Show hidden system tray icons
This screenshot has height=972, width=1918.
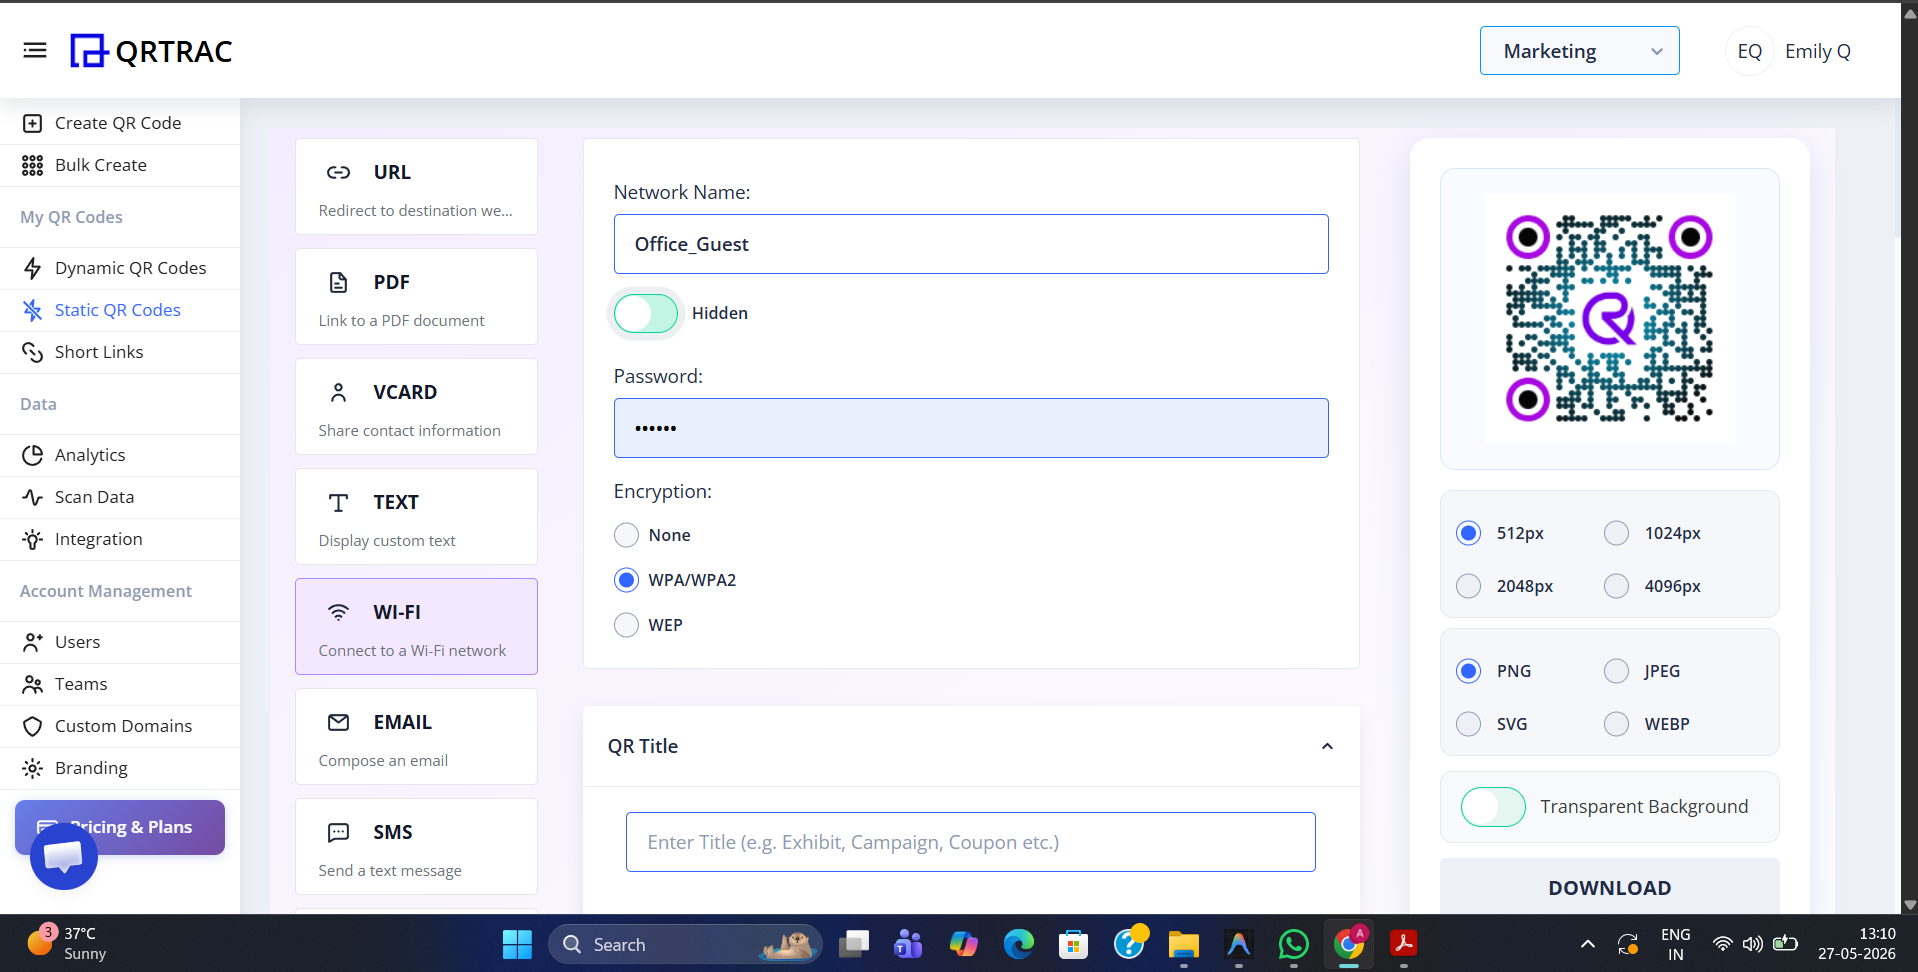(x=1587, y=944)
